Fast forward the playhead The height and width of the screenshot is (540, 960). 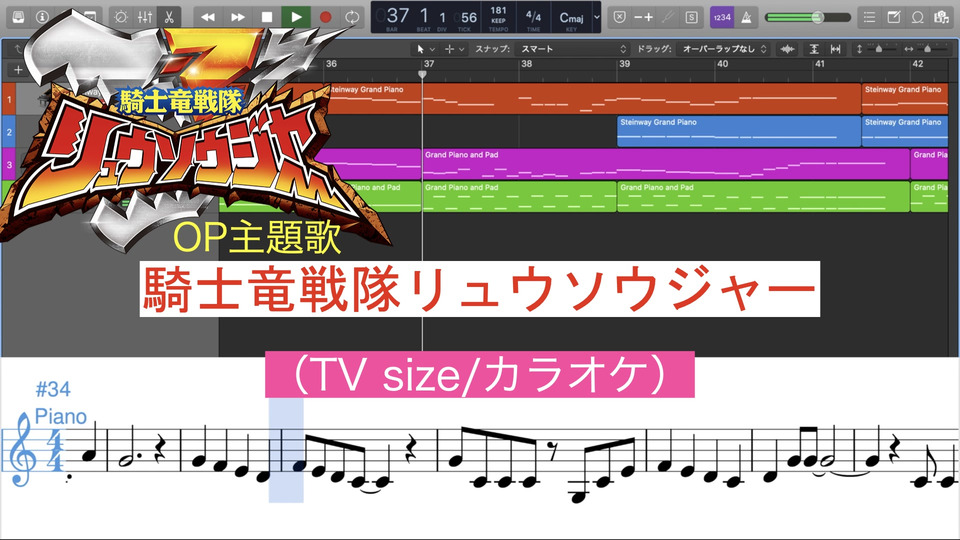[238, 17]
